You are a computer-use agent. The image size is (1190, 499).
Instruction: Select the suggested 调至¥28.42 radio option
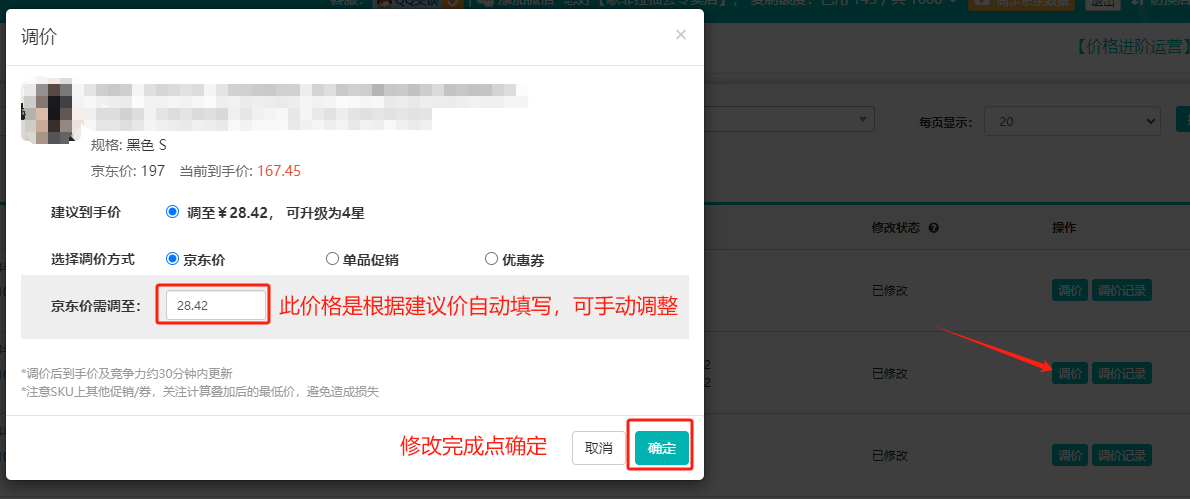(173, 212)
